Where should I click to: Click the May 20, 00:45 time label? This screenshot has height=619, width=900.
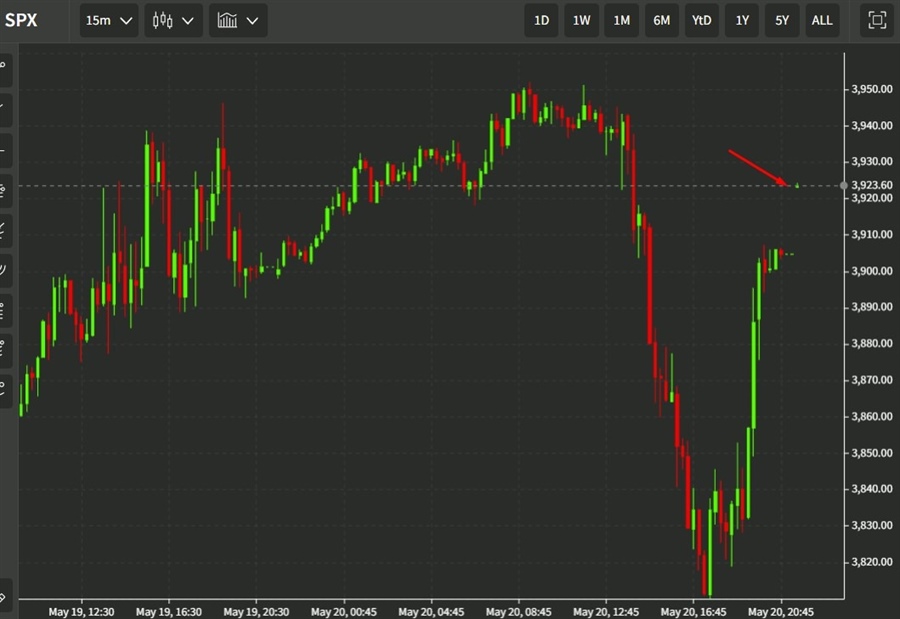tap(344, 612)
